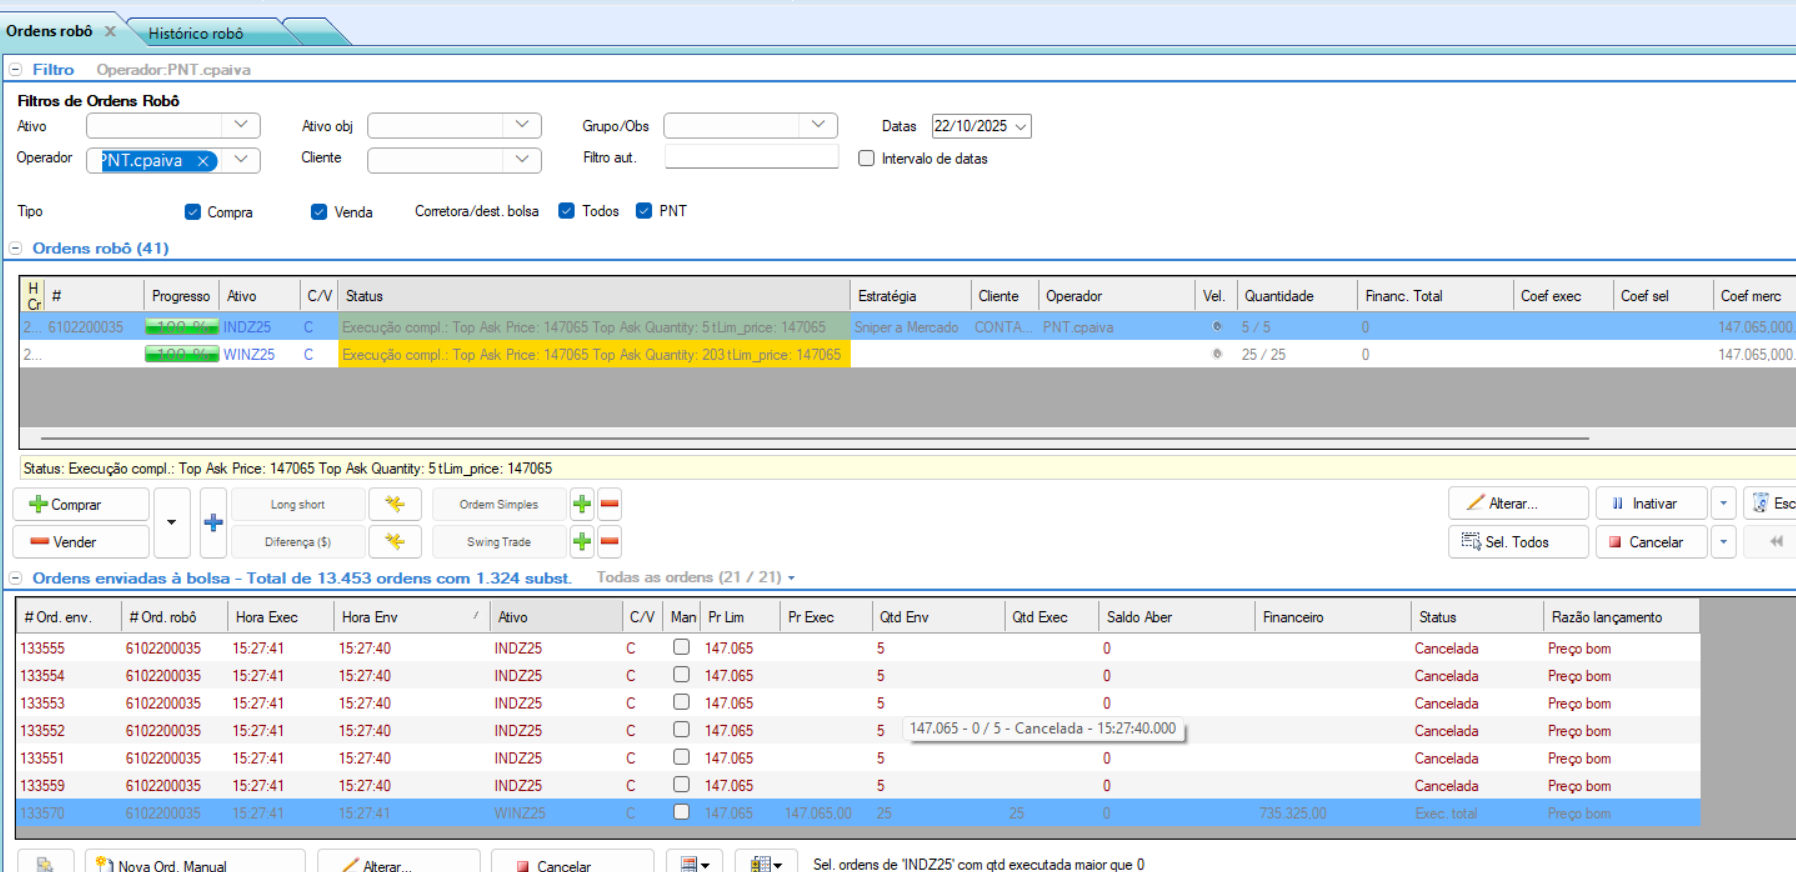The height and width of the screenshot is (872, 1796).
Task: Uncheck the Compra type checkbox
Action: tap(193, 212)
